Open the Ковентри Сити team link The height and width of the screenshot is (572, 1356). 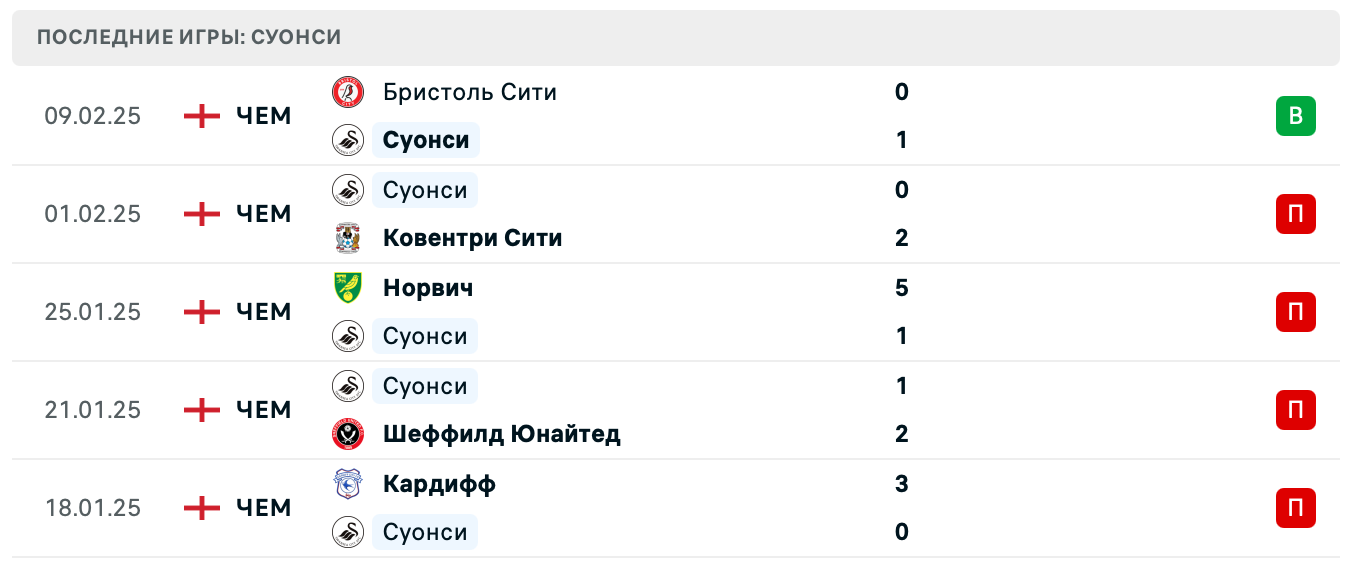[x=472, y=238]
